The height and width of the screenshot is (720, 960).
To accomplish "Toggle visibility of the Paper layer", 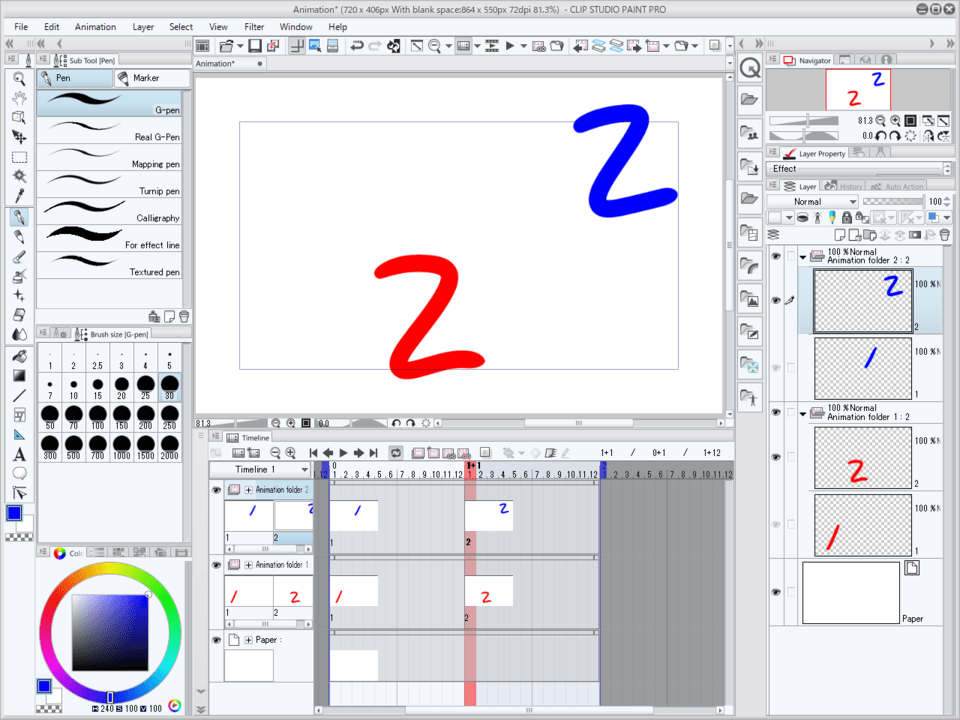I will pos(776,592).
